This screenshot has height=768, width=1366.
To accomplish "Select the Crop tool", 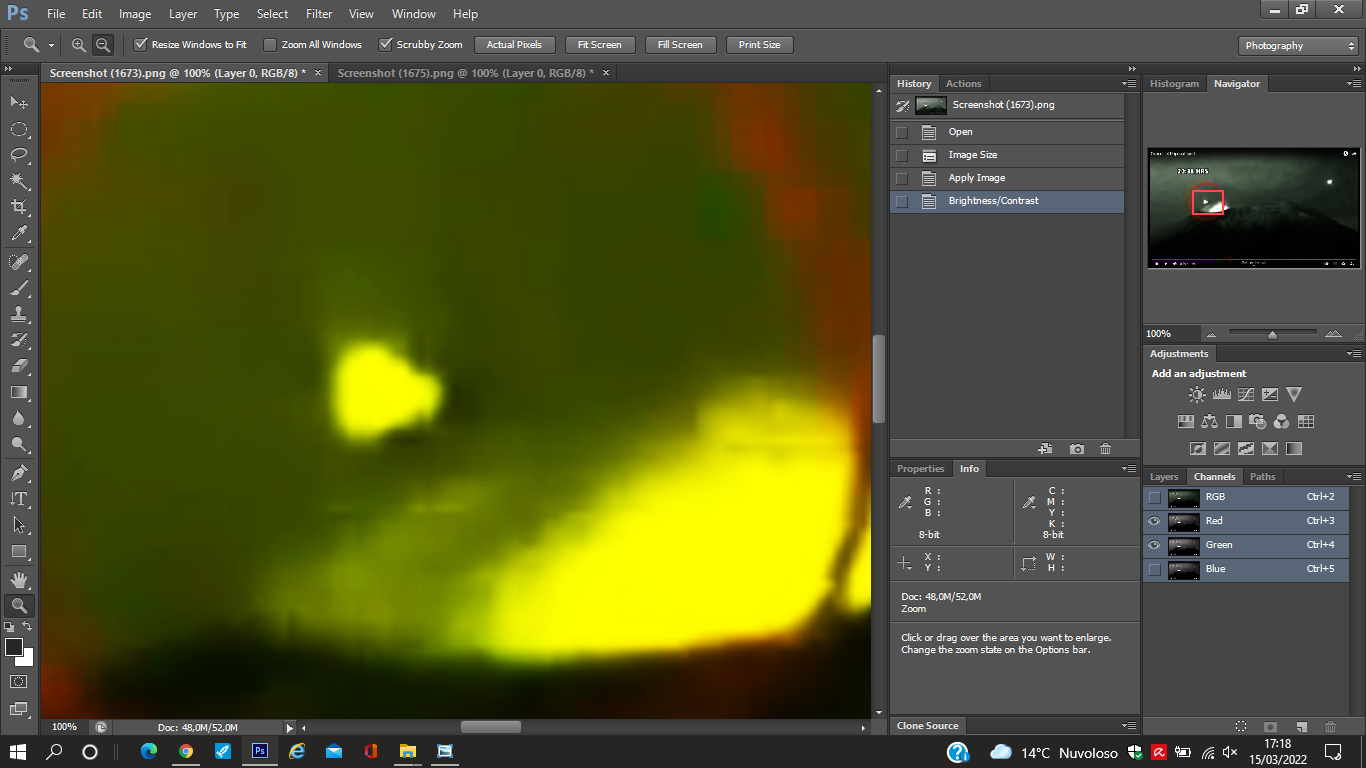I will click(19, 207).
